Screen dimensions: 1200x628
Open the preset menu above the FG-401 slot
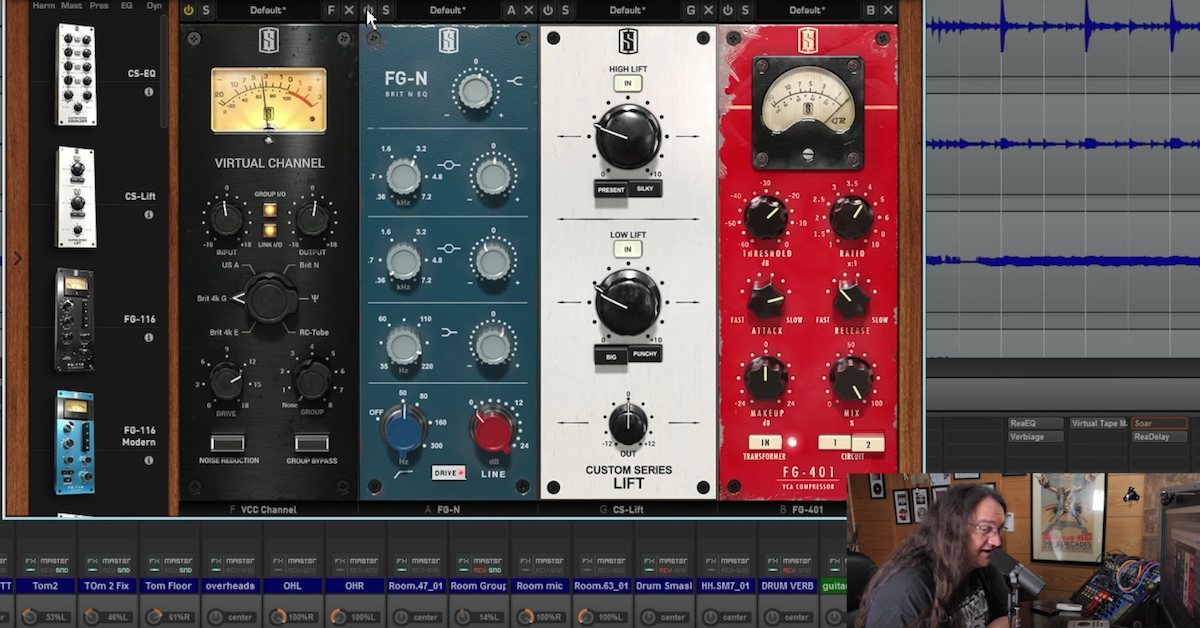[806, 10]
